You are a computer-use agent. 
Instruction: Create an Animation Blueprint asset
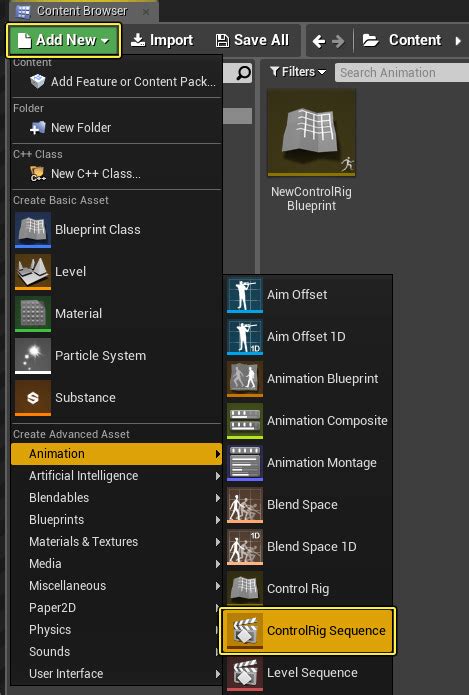point(308,379)
